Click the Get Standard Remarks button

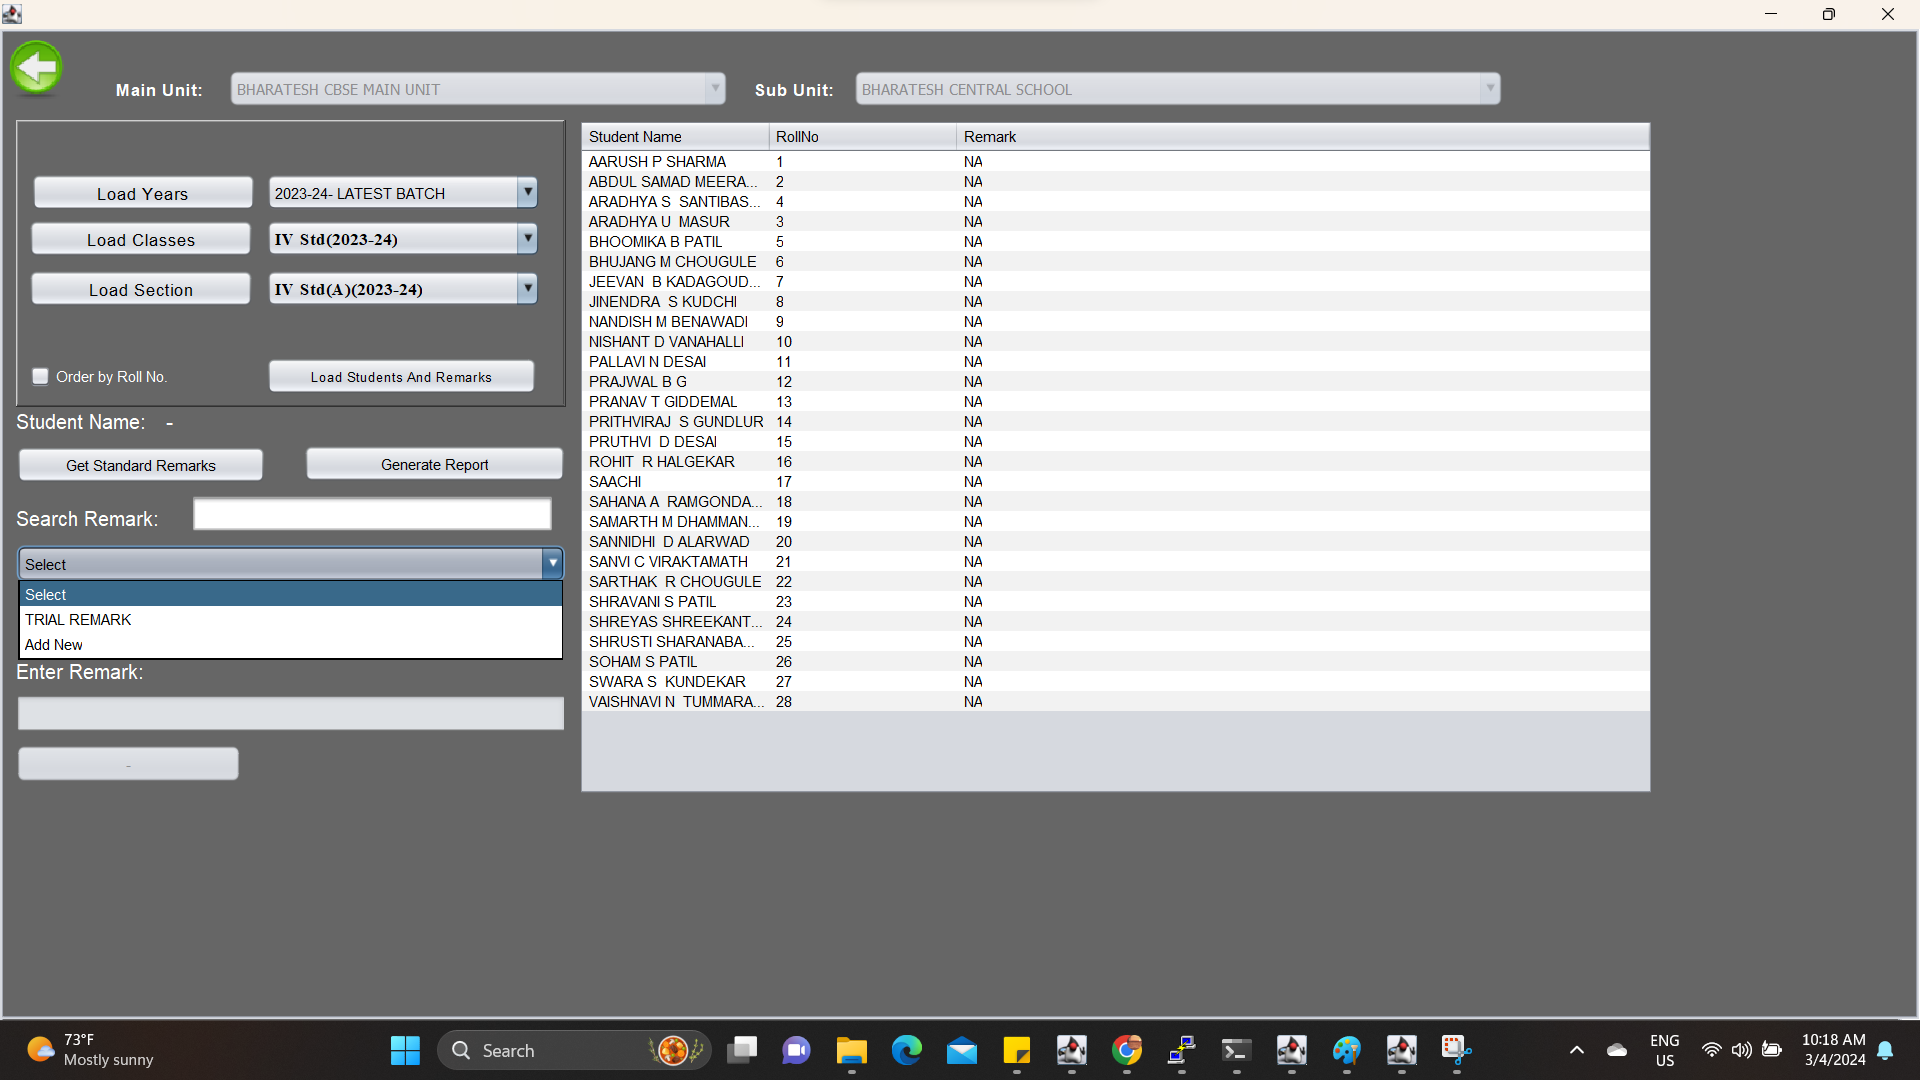(x=141, y=466)
